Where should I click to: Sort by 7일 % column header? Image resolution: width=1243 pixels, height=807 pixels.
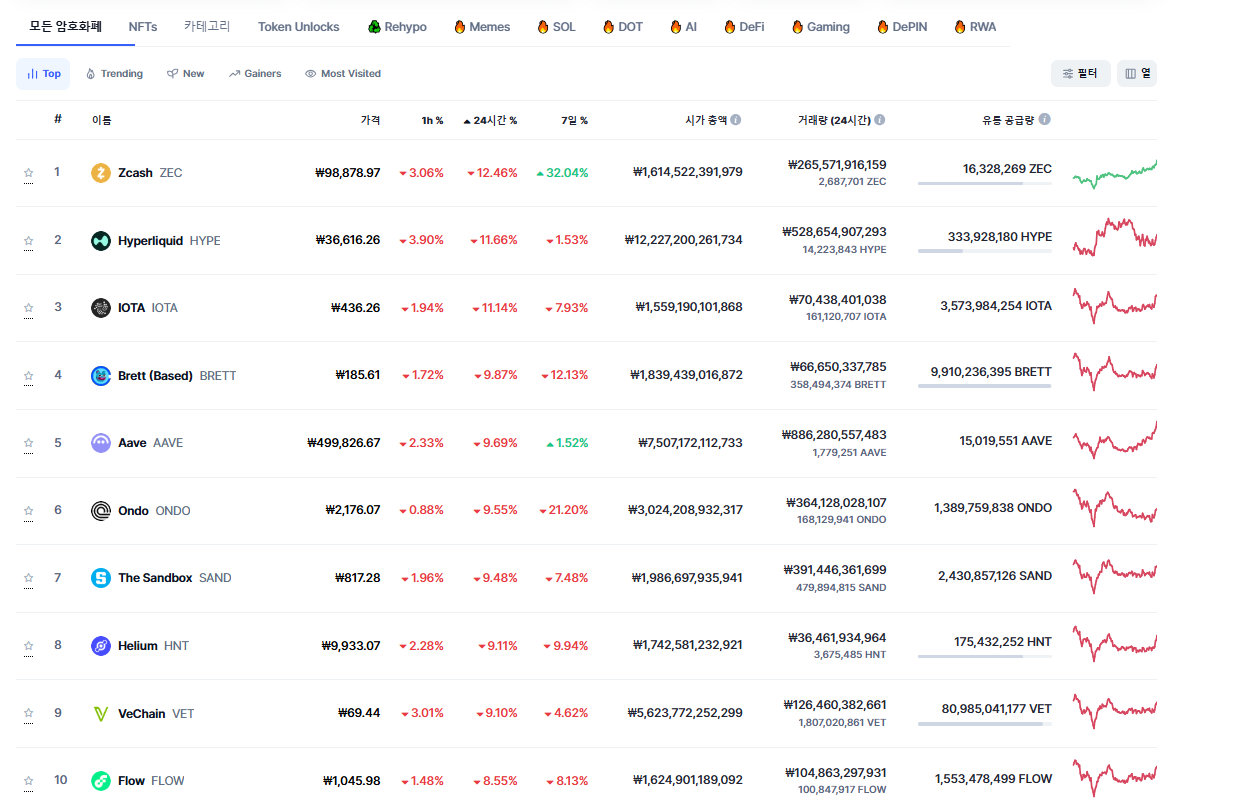coord(574,120)
